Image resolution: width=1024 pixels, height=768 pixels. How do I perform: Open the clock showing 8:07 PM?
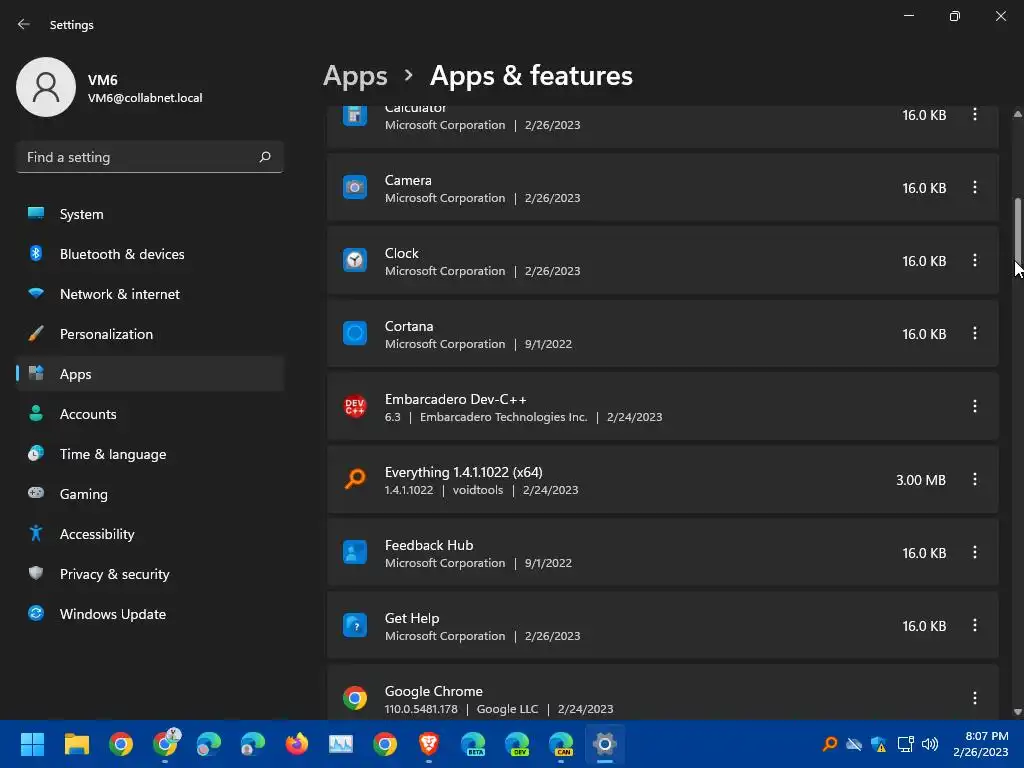click(980, 744)
